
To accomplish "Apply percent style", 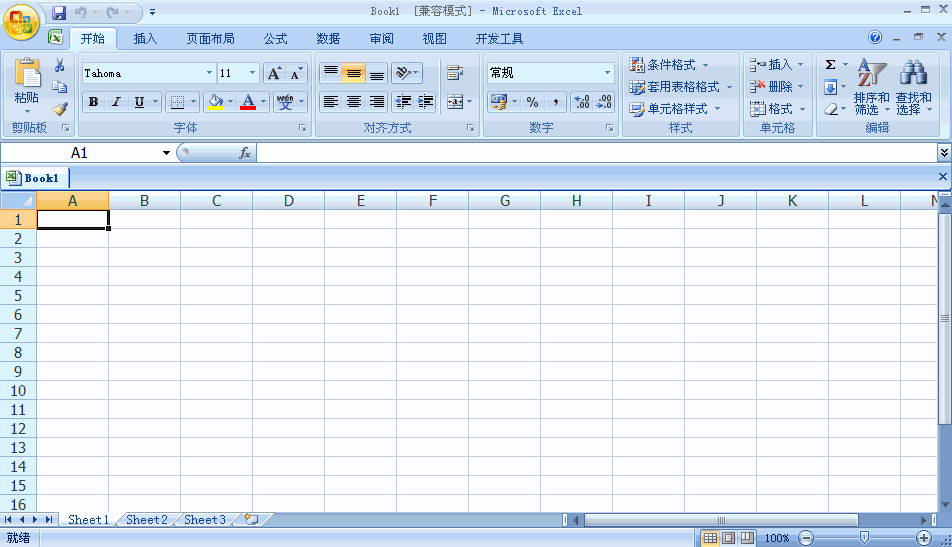I will pyautogui.click(x=532, y=102).
